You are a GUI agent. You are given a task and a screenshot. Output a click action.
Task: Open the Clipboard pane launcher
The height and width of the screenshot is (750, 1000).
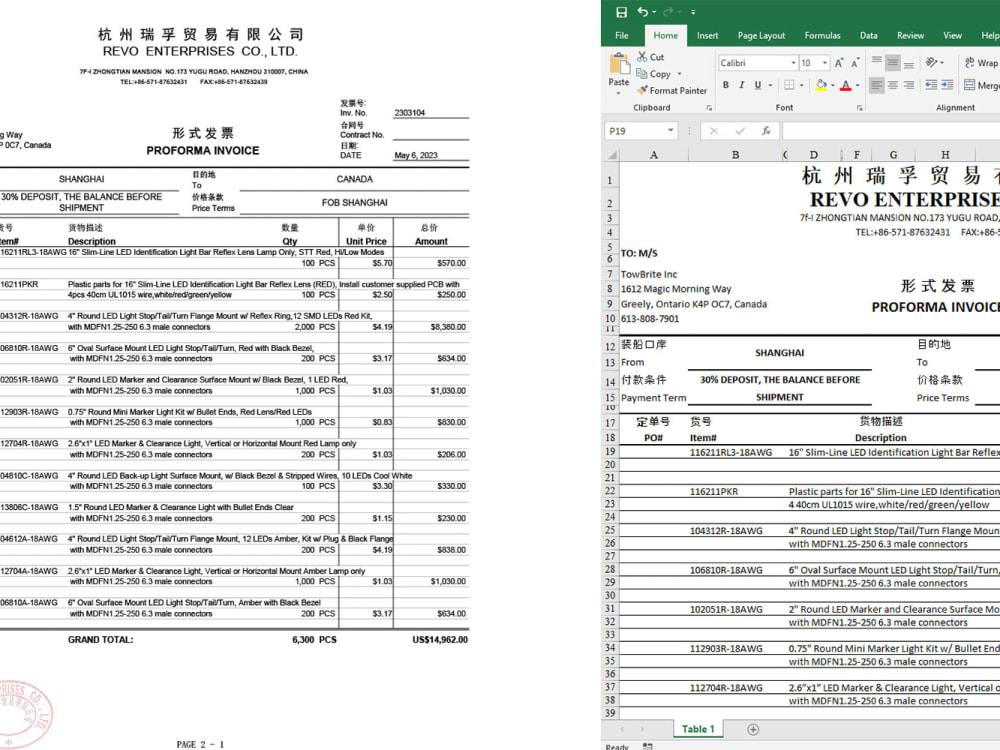709,108
